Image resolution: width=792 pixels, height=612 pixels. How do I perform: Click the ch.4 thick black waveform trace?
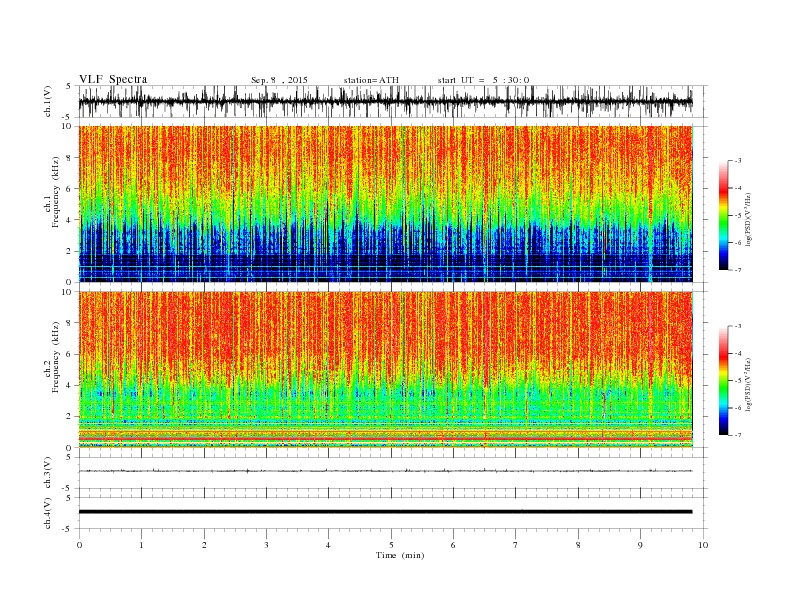pyautogui.click(x=386, y=512)
